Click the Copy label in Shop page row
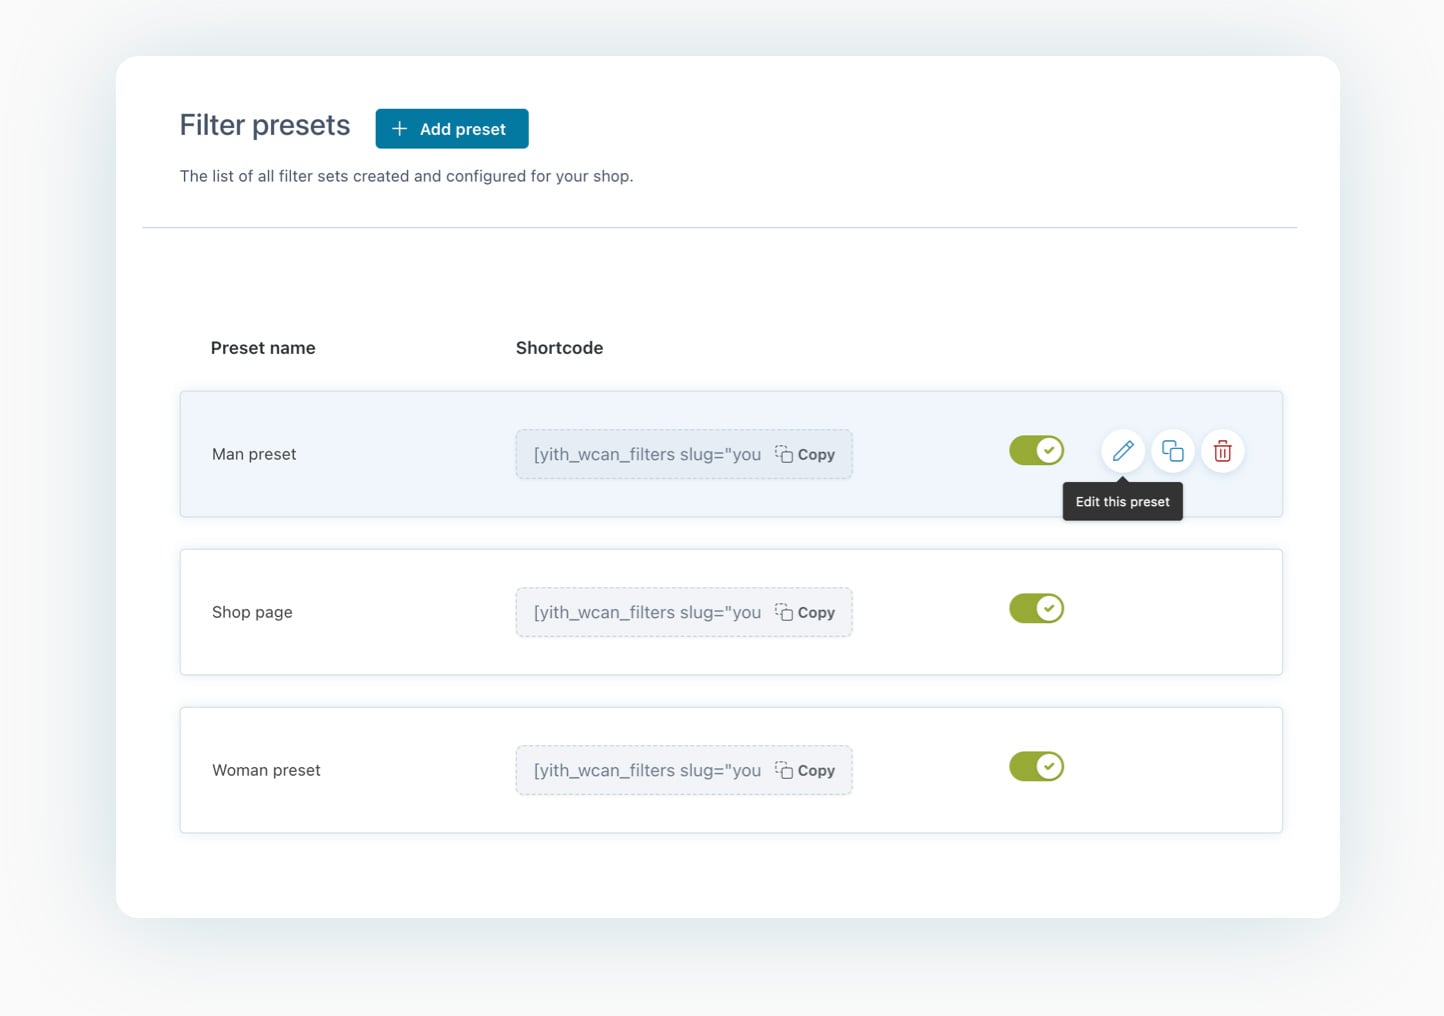The width and height of the screenshot is (1444, 1016). (817, 612)
